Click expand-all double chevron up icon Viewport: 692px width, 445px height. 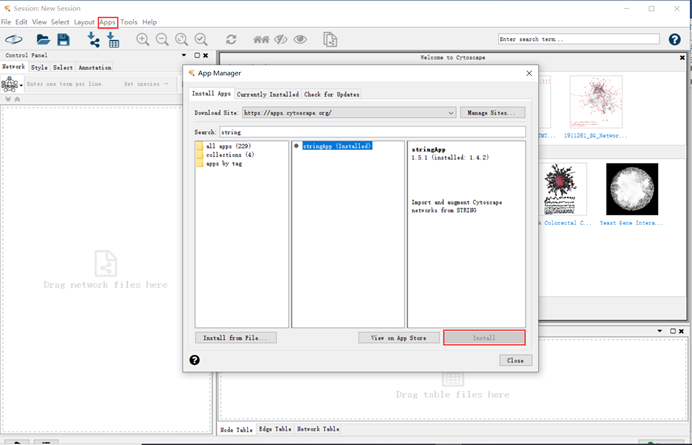(17, 99)
